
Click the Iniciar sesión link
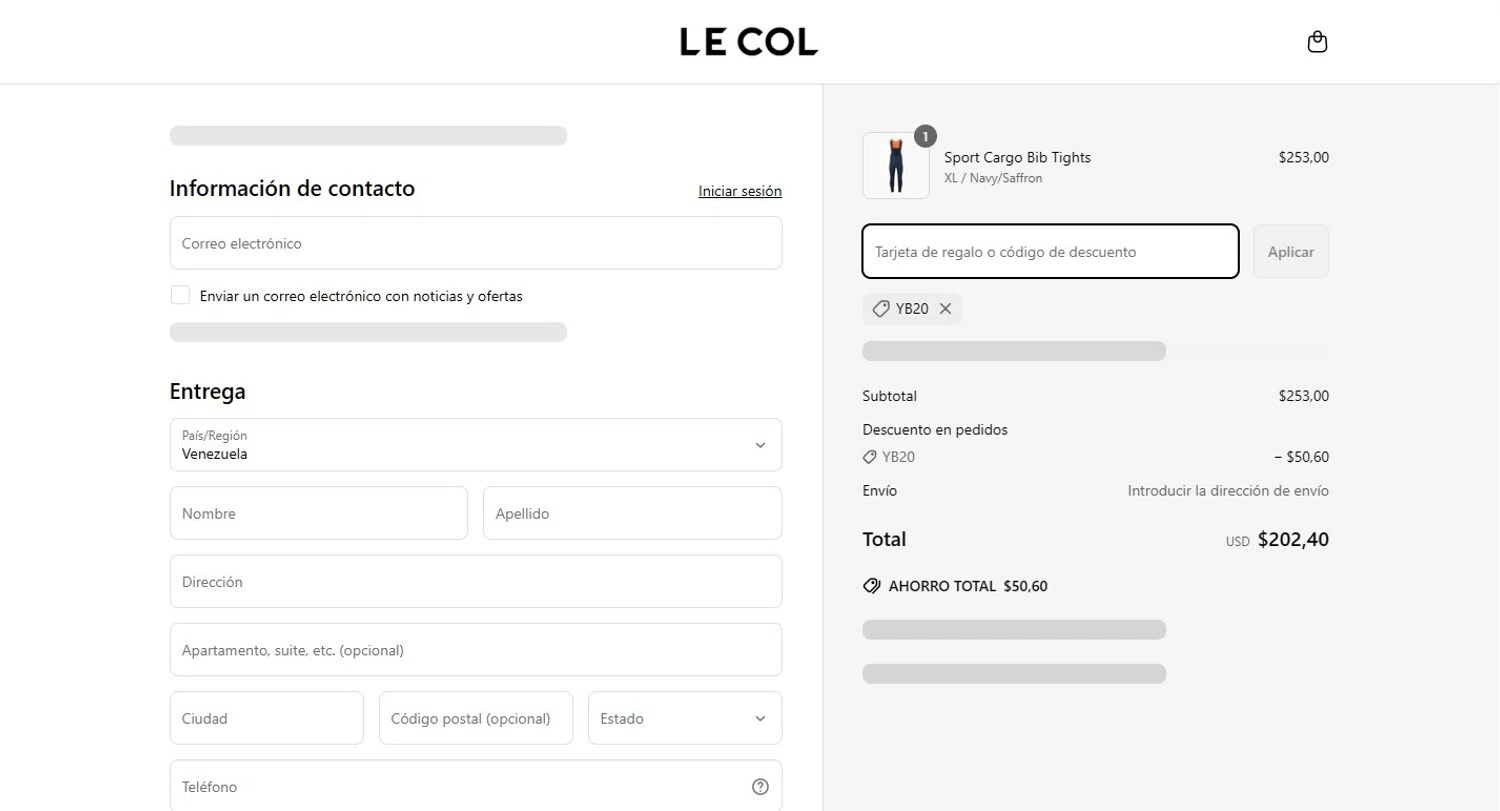tap(740, 191)
